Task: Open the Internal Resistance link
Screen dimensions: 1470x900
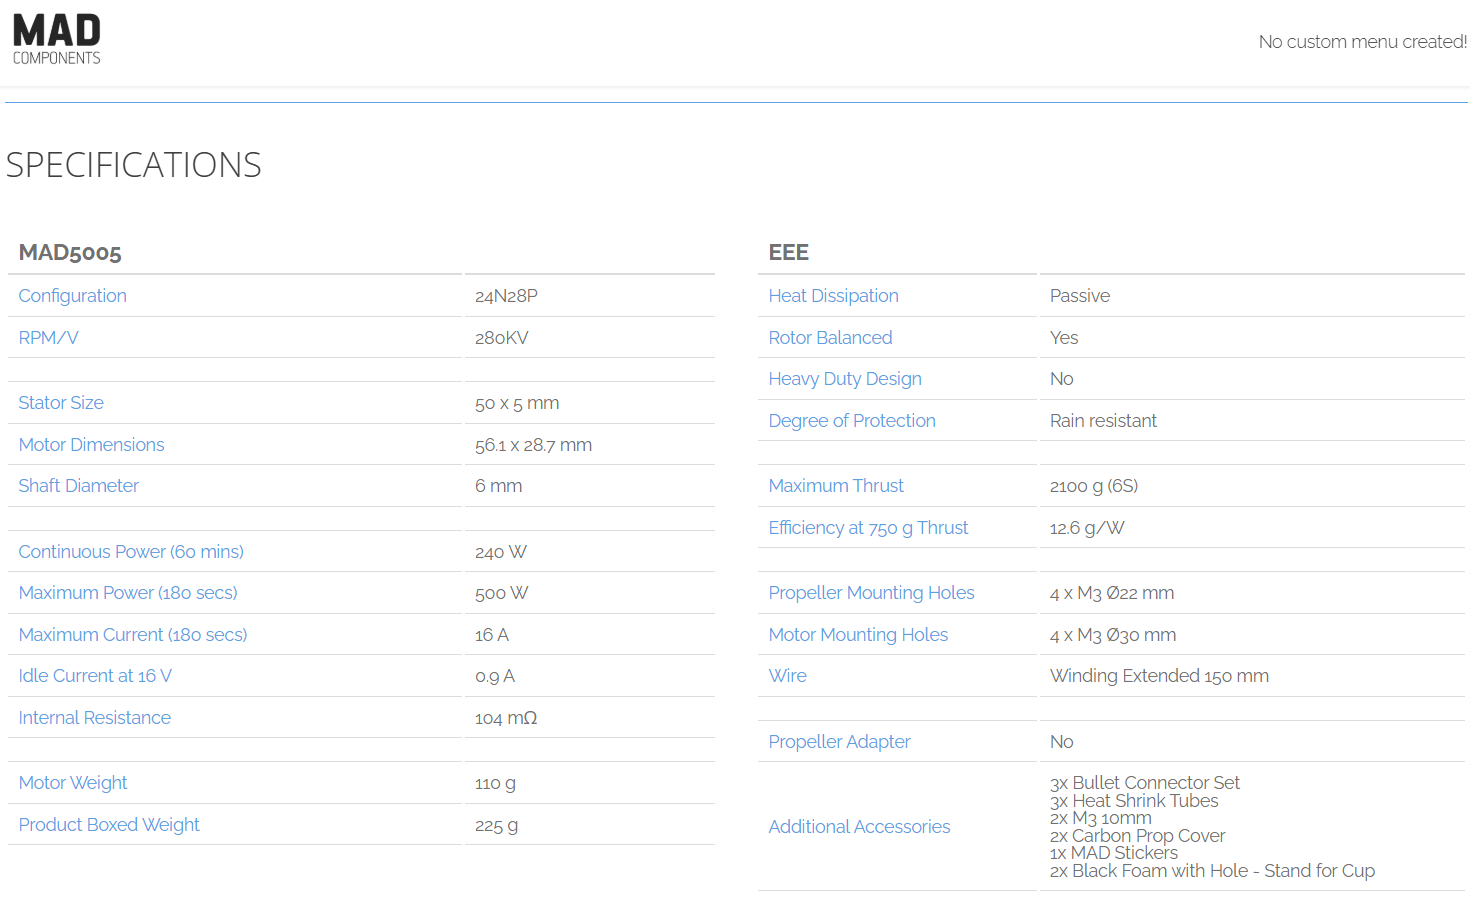Action: (x=95, y=718)
